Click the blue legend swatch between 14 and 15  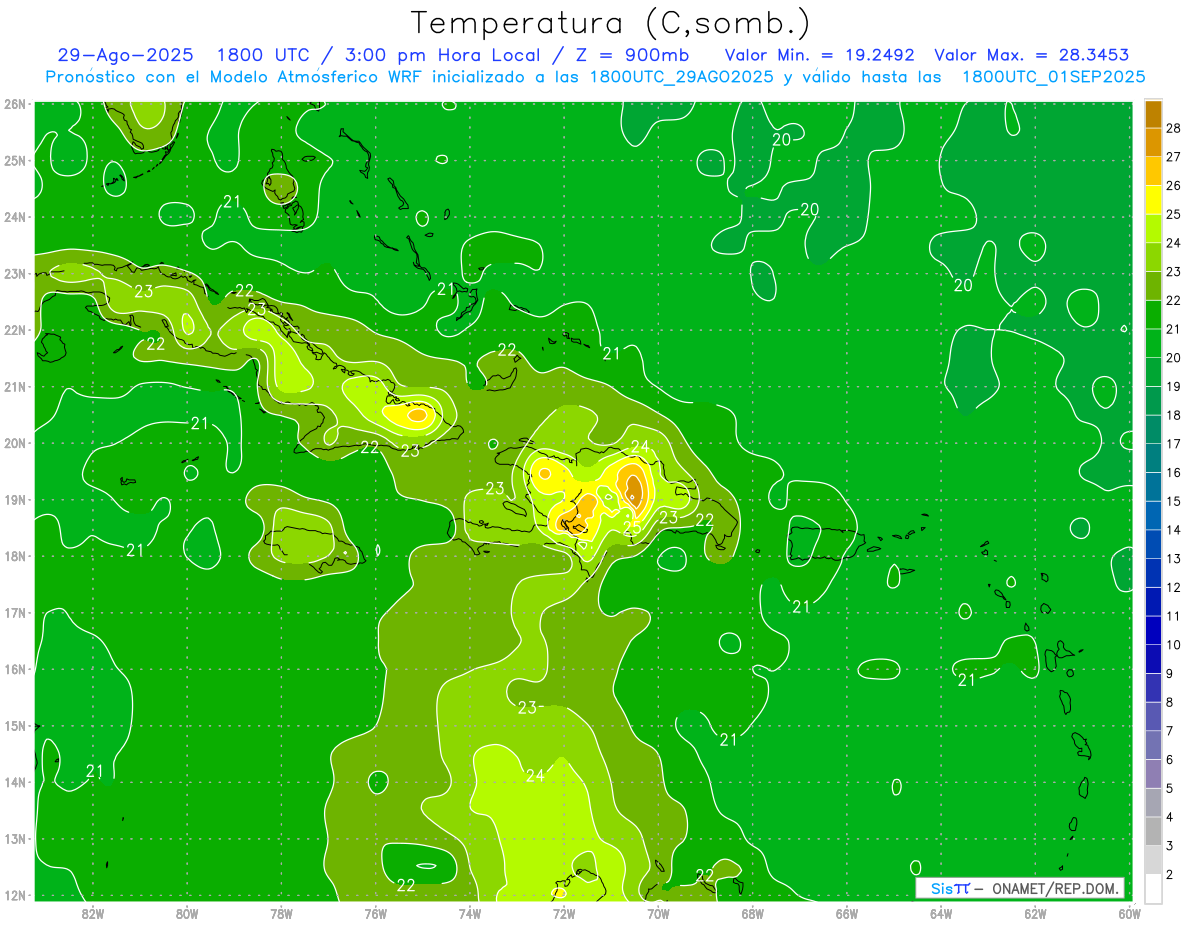point(1153,515)
